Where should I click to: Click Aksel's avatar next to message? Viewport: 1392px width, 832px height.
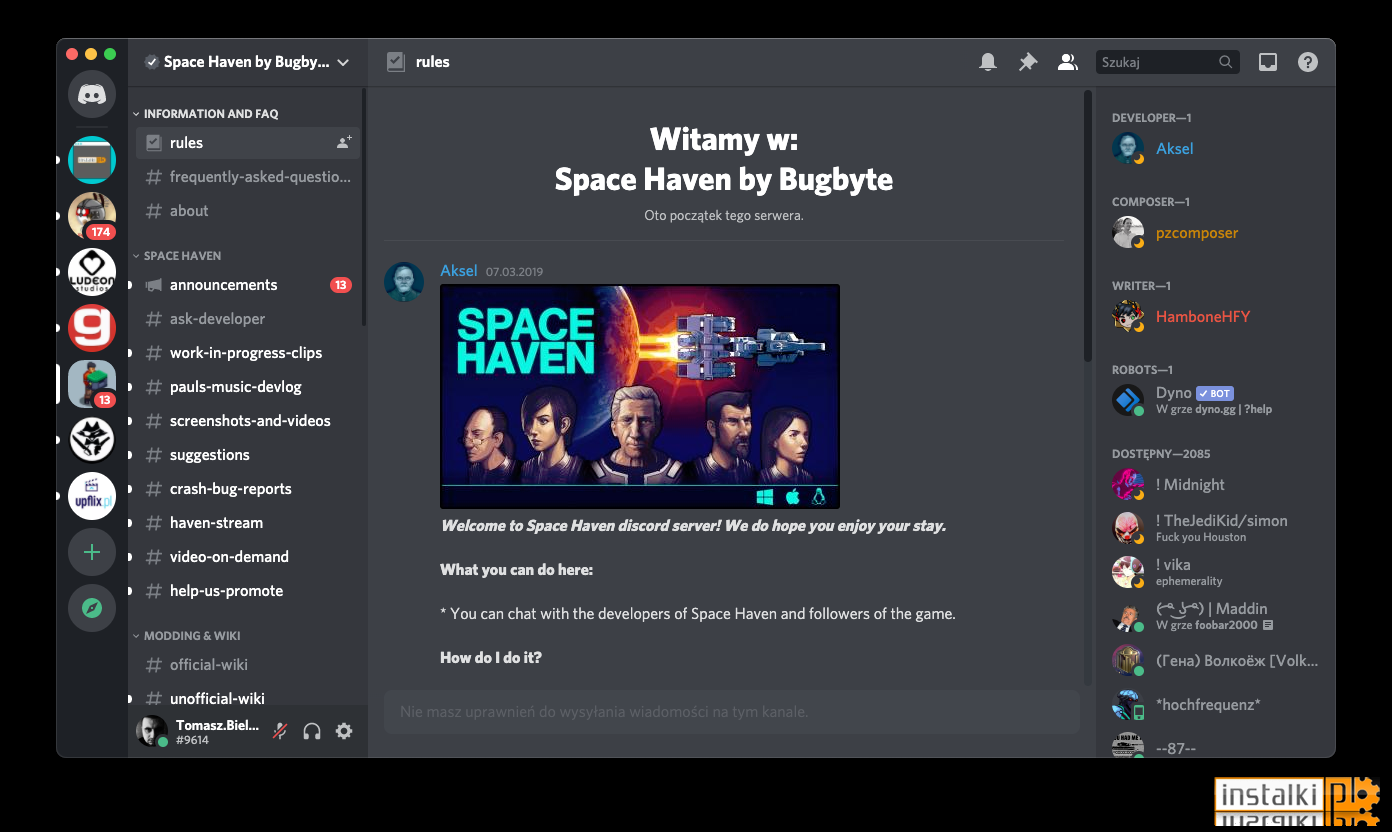pyautogui.click(x=404, y=282)
